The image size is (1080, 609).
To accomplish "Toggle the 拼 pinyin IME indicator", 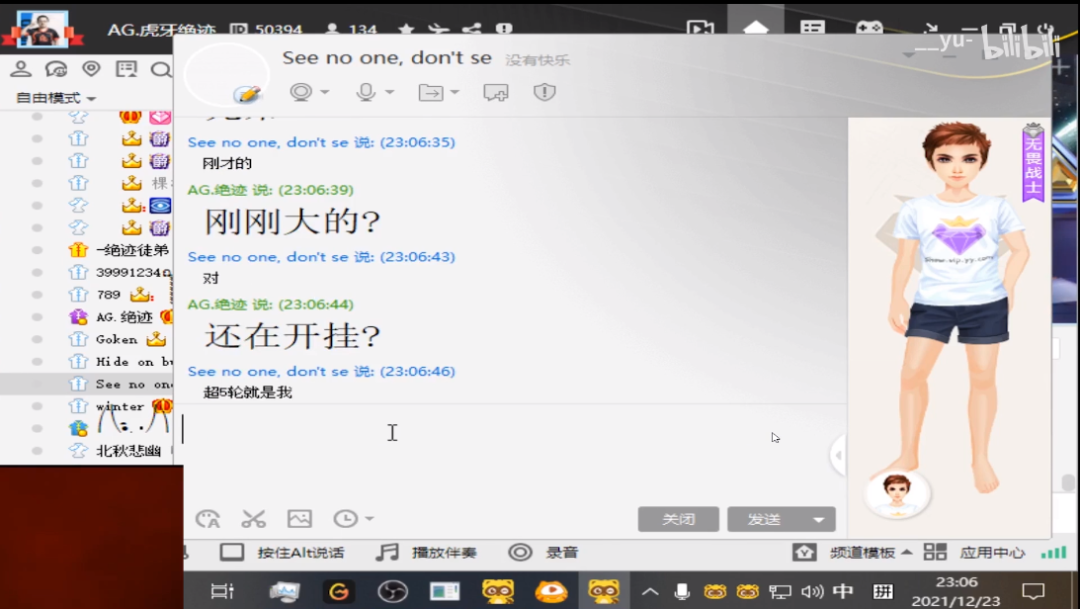I will point(883,591).
